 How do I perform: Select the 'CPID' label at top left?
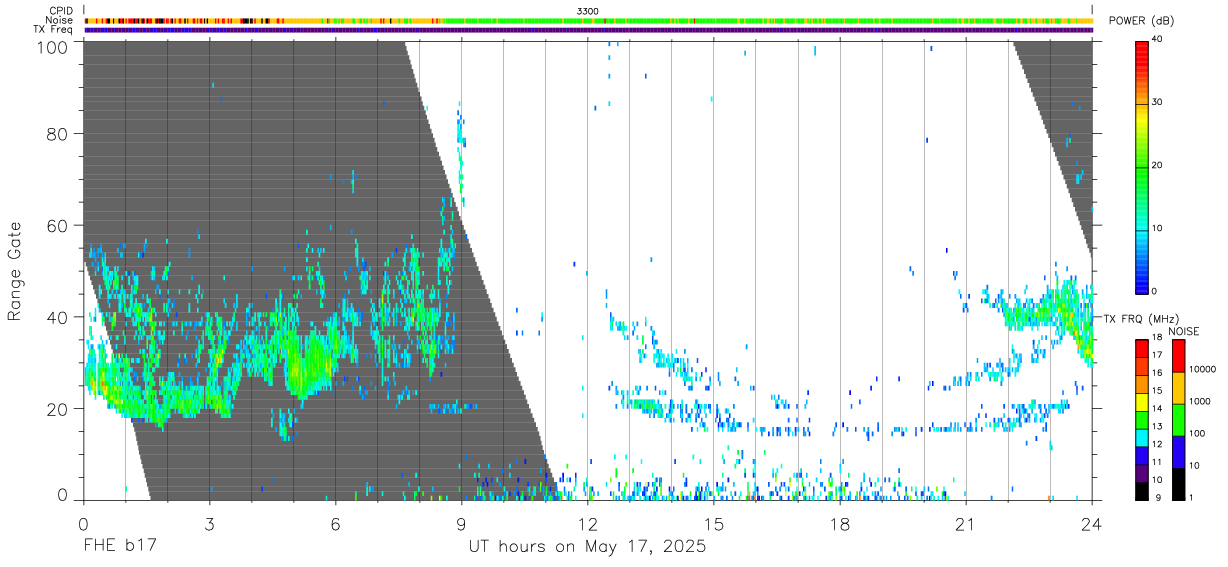pos(60,11)
